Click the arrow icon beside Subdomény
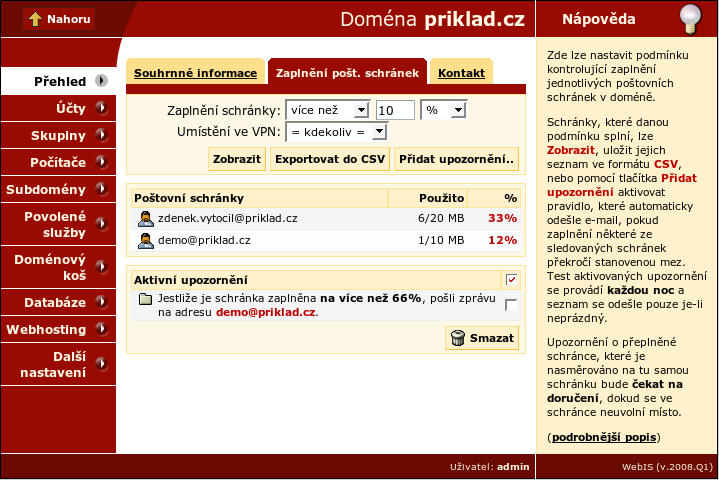The height and width of the screenshot is (480, 719). tap(101, 189)
